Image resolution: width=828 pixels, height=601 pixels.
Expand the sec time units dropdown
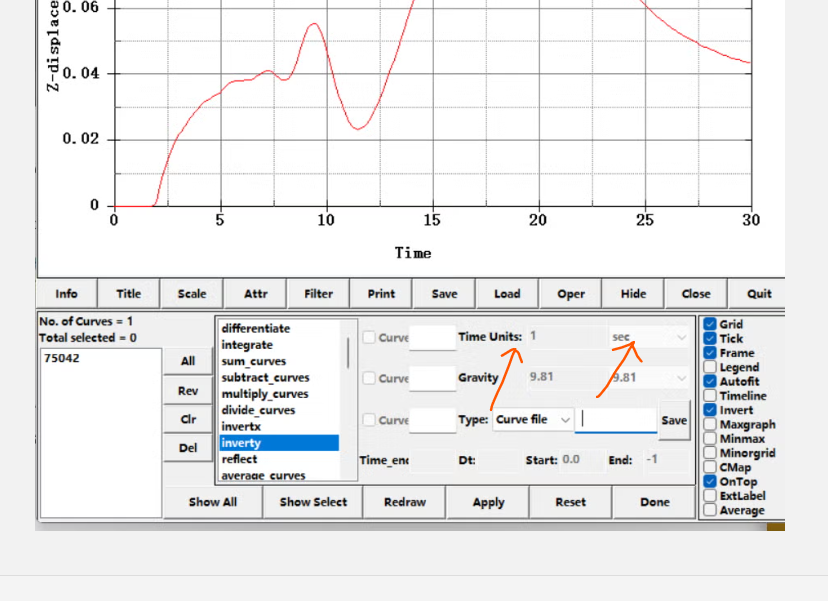[x=650, y=338]
